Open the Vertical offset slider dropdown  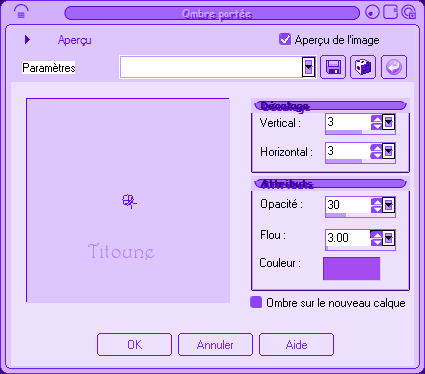(389, 122)
